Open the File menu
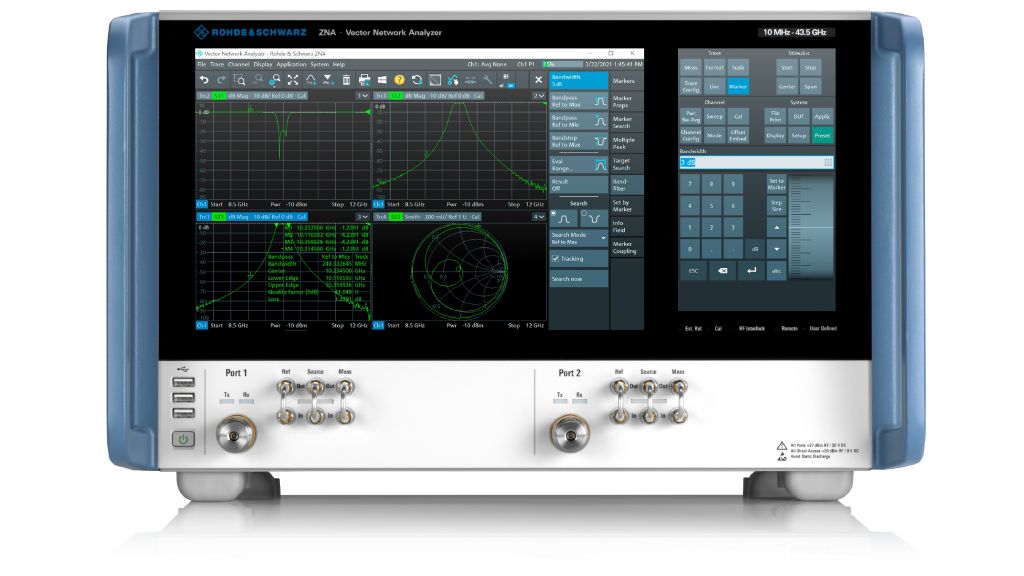This screenshot has width=1024, height=576. click(202, 65)
